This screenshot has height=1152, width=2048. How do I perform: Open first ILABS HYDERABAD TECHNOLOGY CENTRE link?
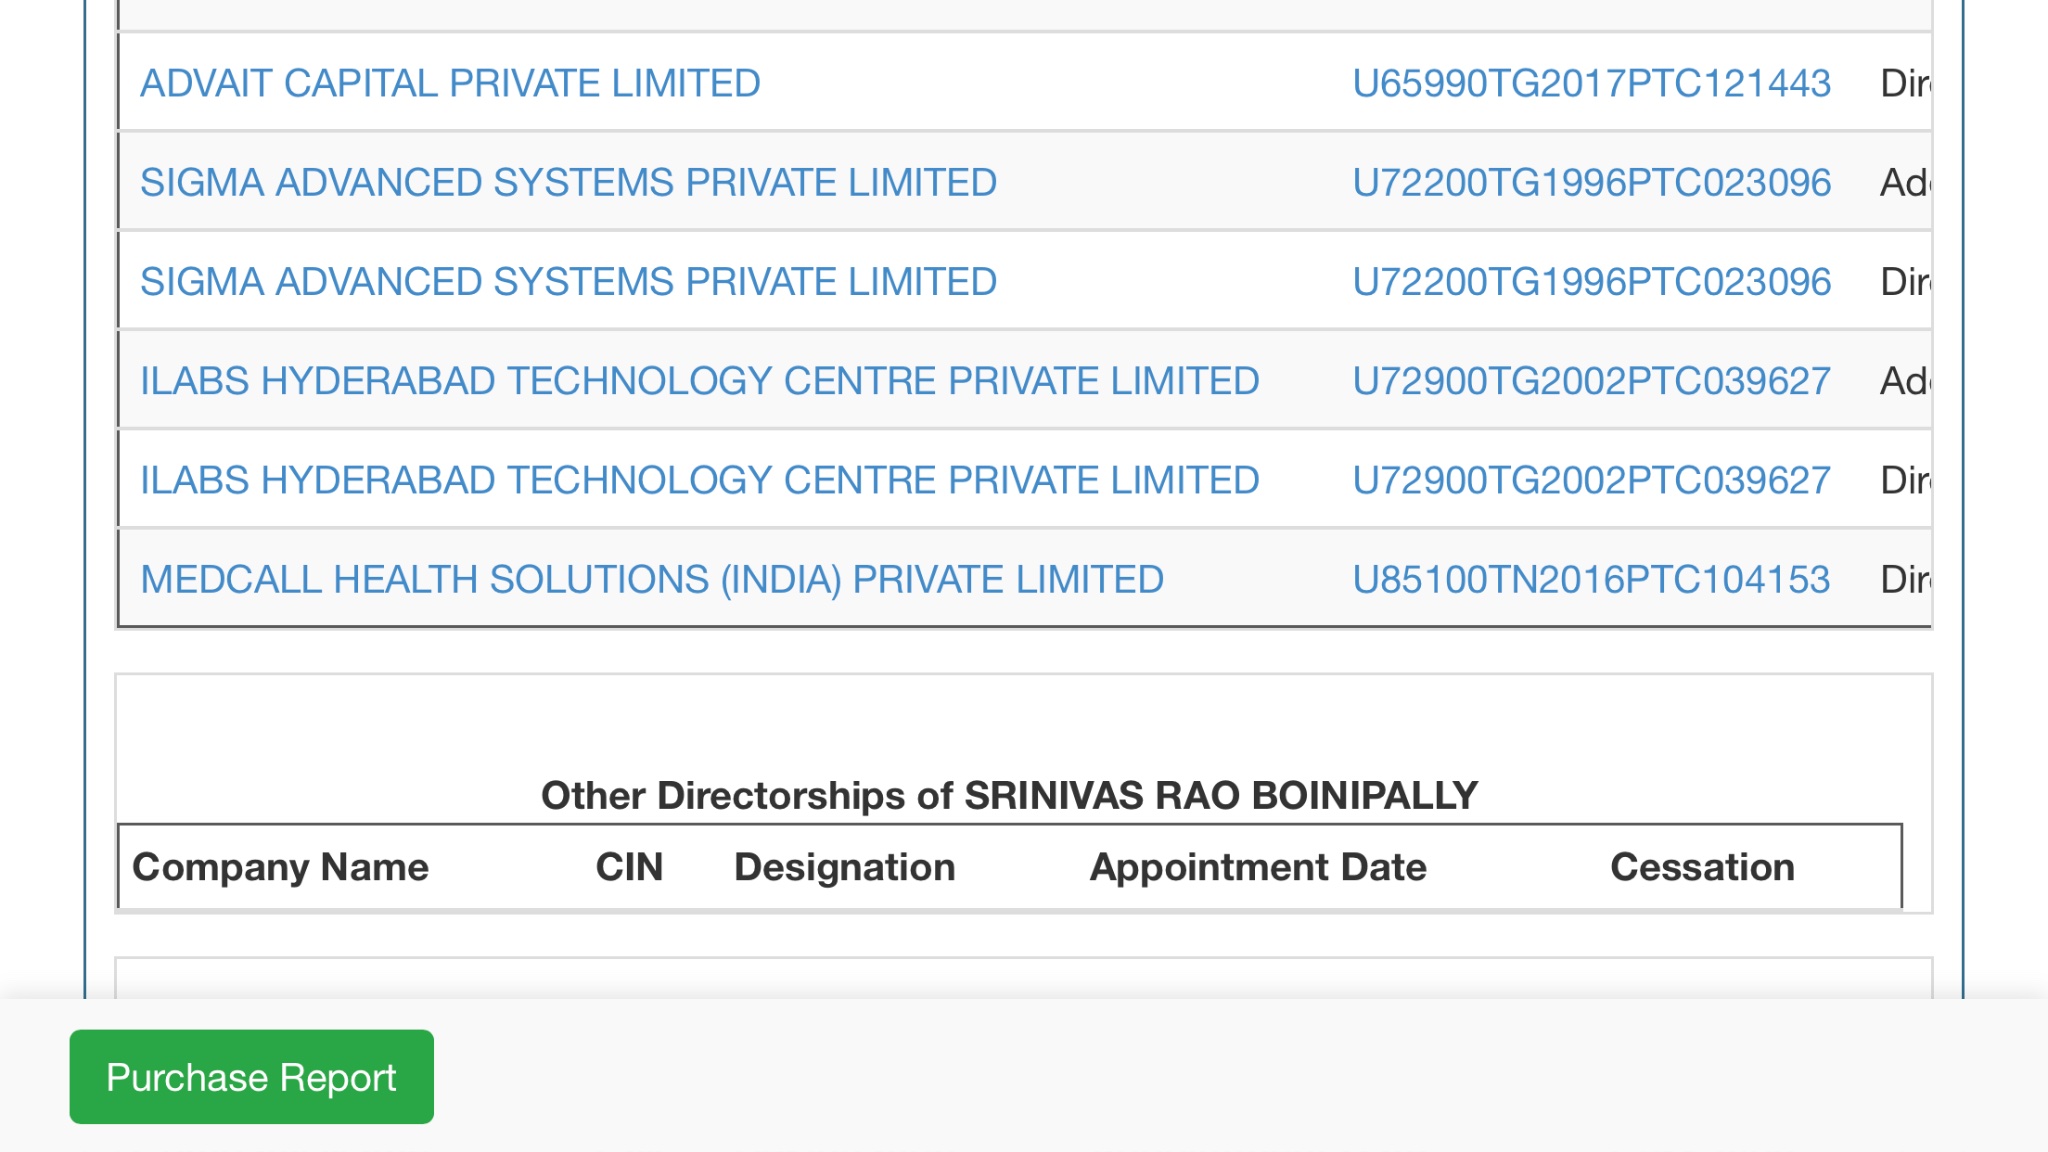click(699, 381)
